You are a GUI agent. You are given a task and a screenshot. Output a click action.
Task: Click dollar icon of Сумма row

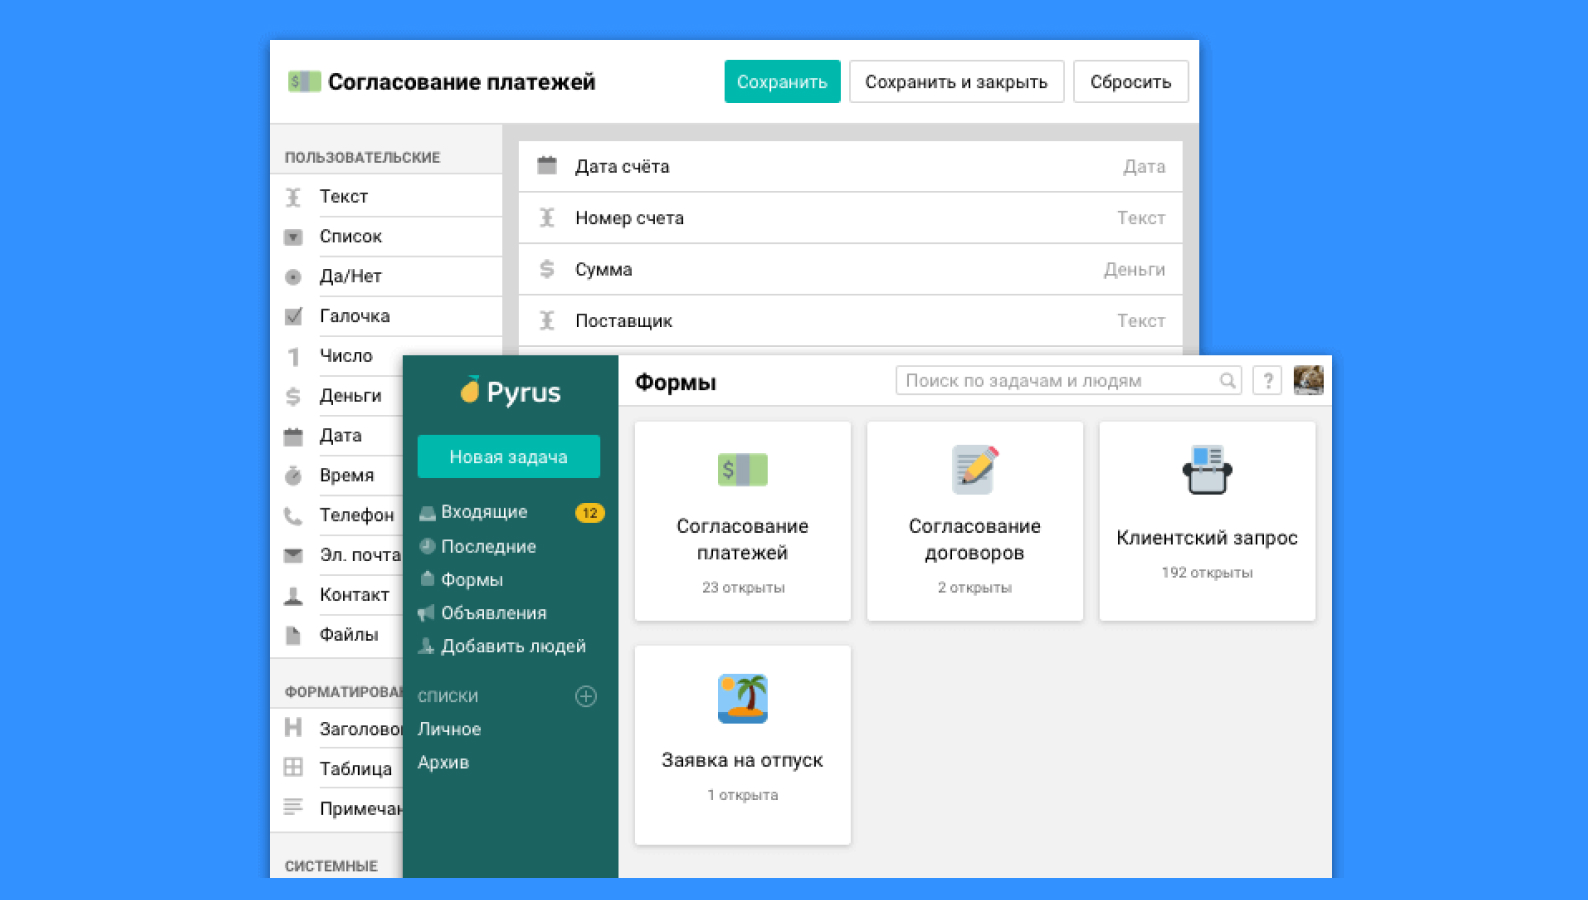[x=547, y=268]
